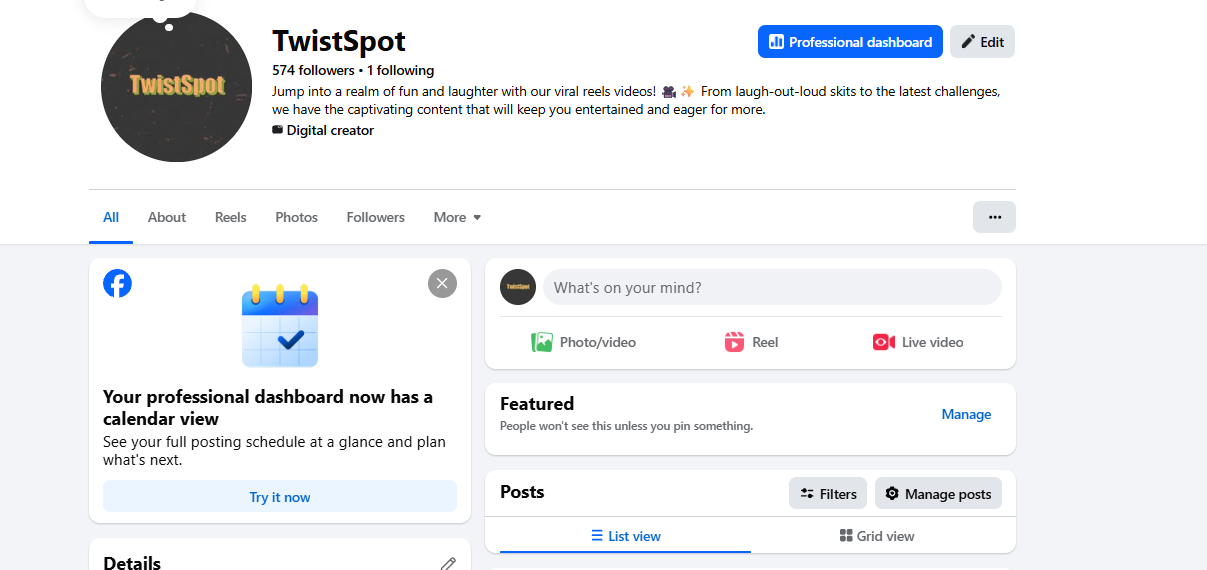Viewport: 1207px width, 570px height.
Task: Dismiss the calendar view announcement card
Action: point(442,283)
